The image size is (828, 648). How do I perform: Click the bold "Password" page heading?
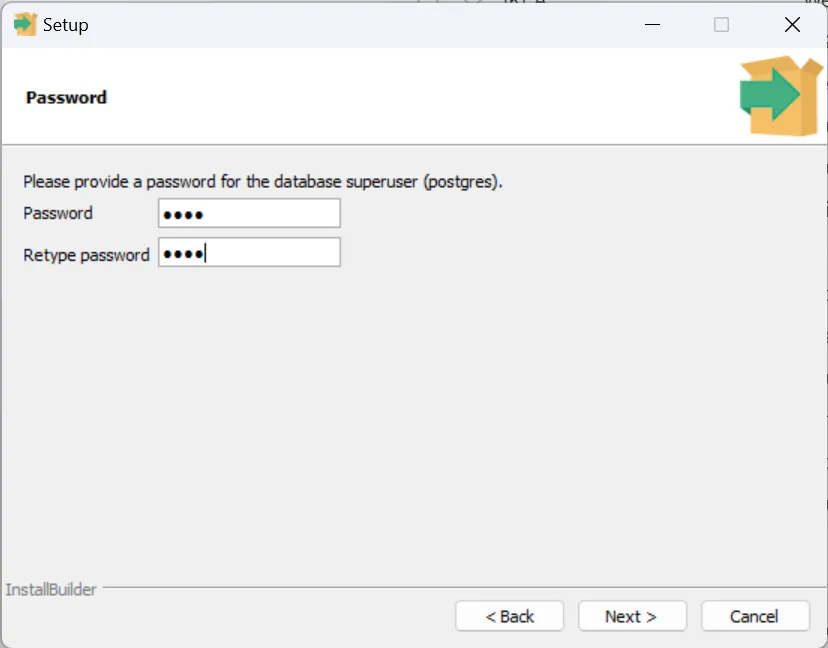pyautogui.click(x=66, y=98)
